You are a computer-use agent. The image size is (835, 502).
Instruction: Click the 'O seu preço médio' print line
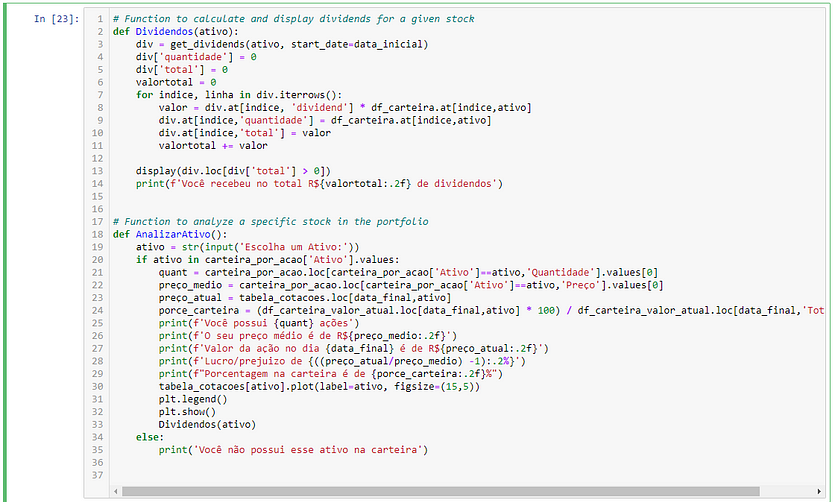[308, 336]
